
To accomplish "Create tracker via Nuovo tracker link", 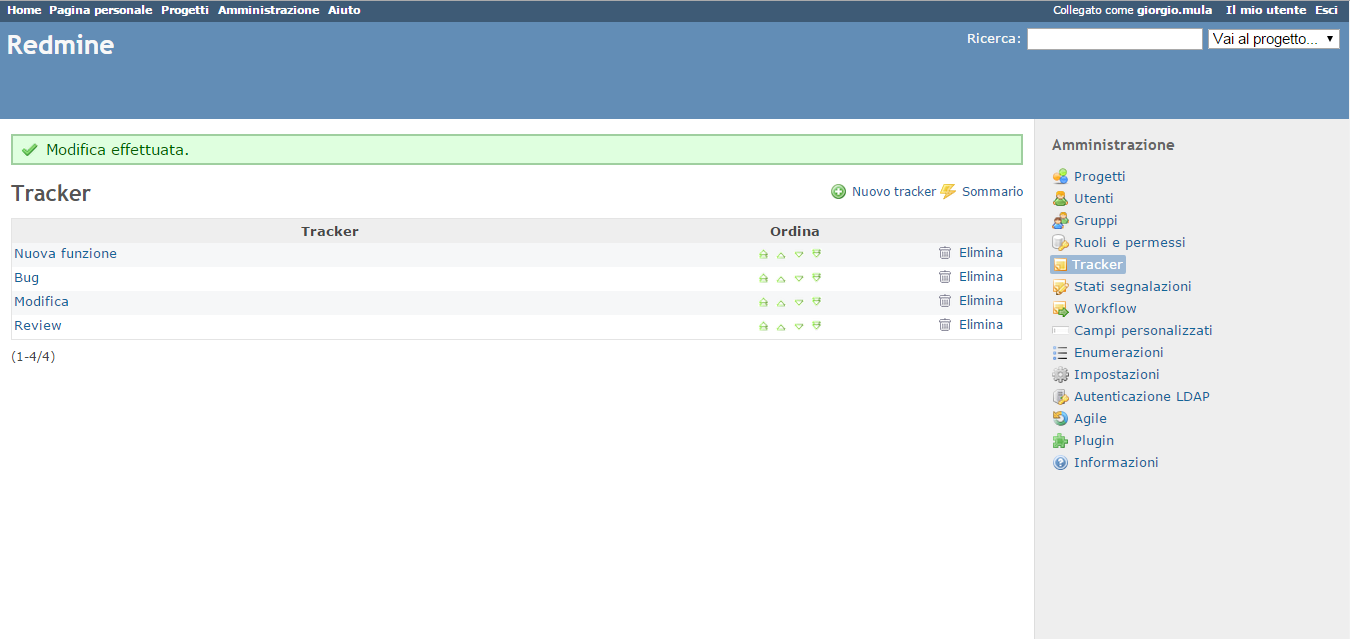I will 894,192.
